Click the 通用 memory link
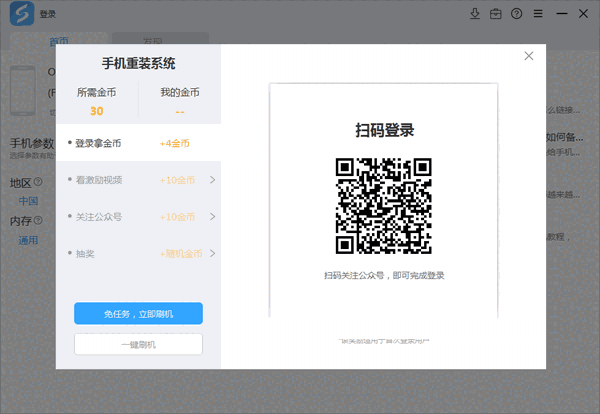The width and height of the screenshot is (600, 414). pyautogui.click(x=27, y=240)
